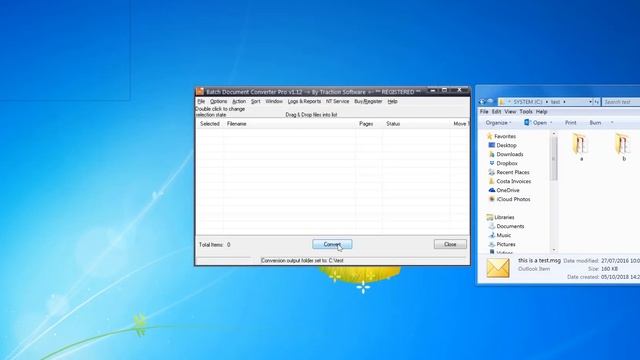Click the Convert button
Image resolution: width=640 pixels, height=360 pixels.
tap(332, 244)
